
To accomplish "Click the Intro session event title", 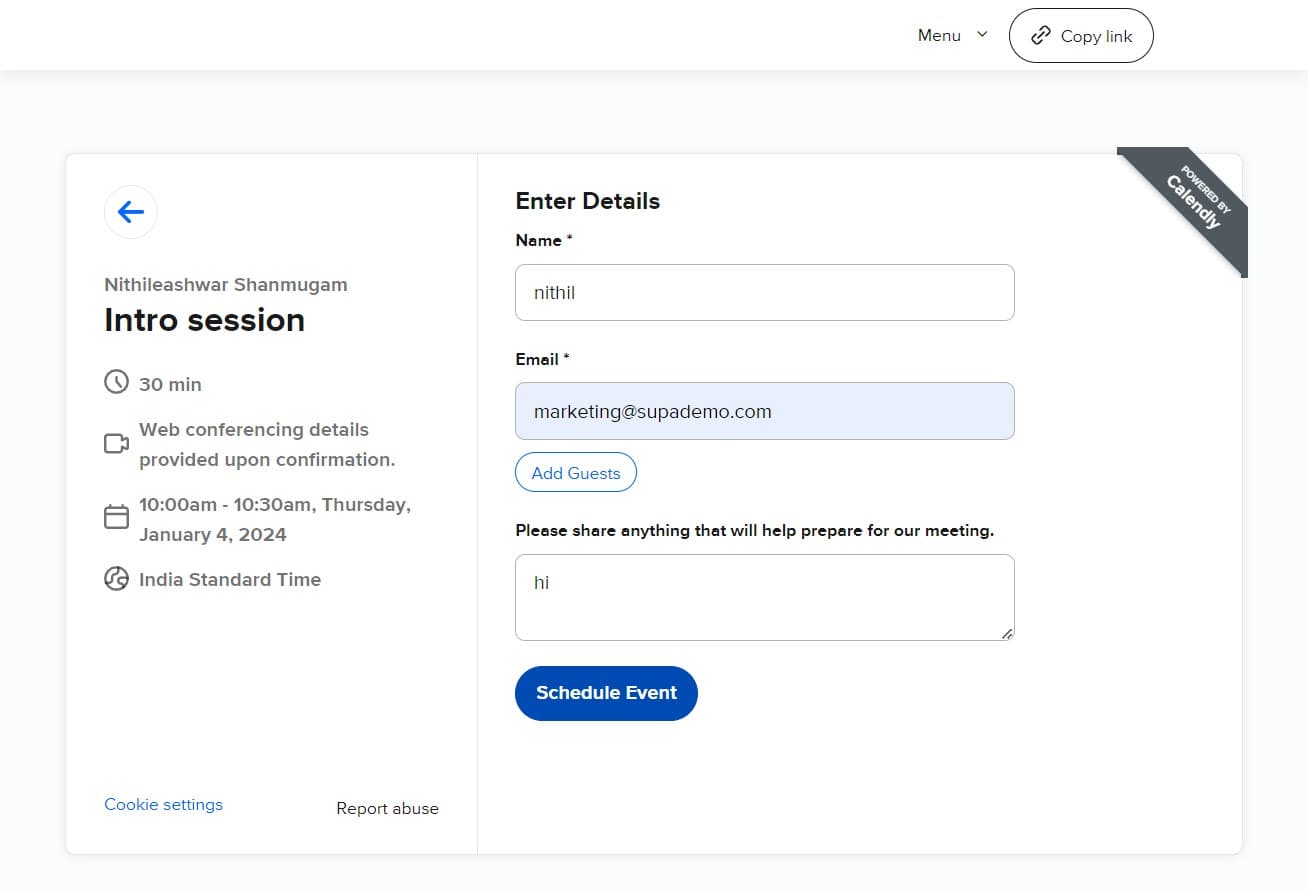I will [204, 320].
